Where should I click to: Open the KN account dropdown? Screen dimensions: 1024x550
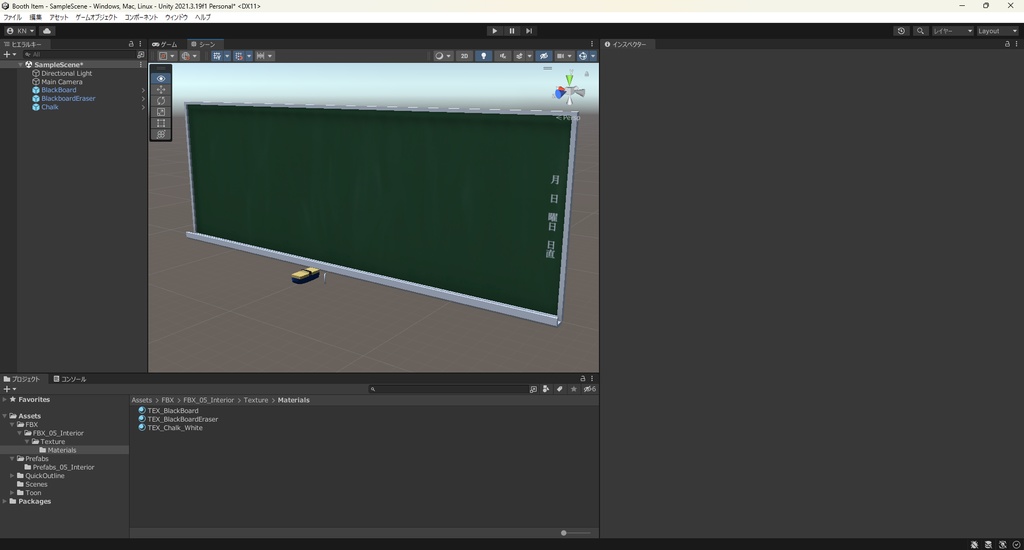tap(20, 31)
